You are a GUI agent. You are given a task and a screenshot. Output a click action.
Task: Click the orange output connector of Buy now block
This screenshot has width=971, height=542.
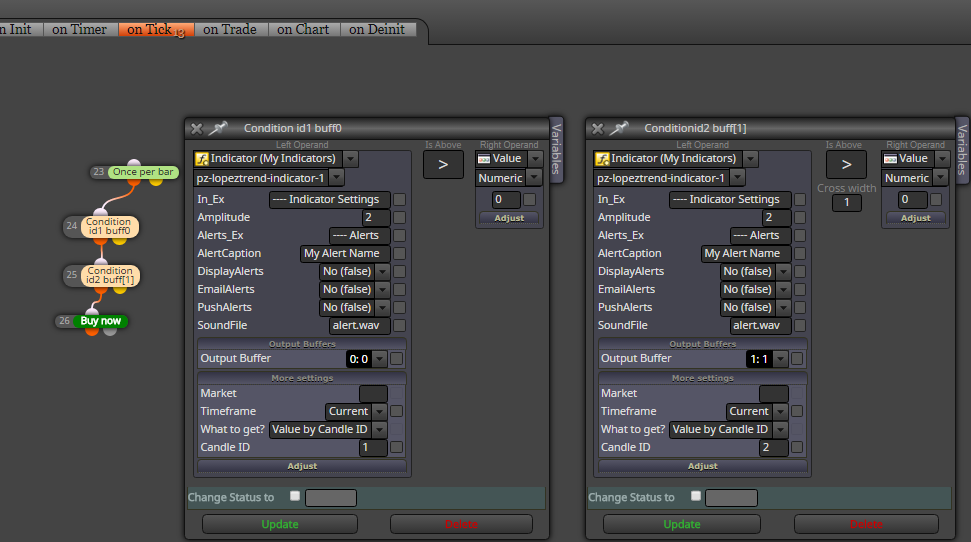92,331
